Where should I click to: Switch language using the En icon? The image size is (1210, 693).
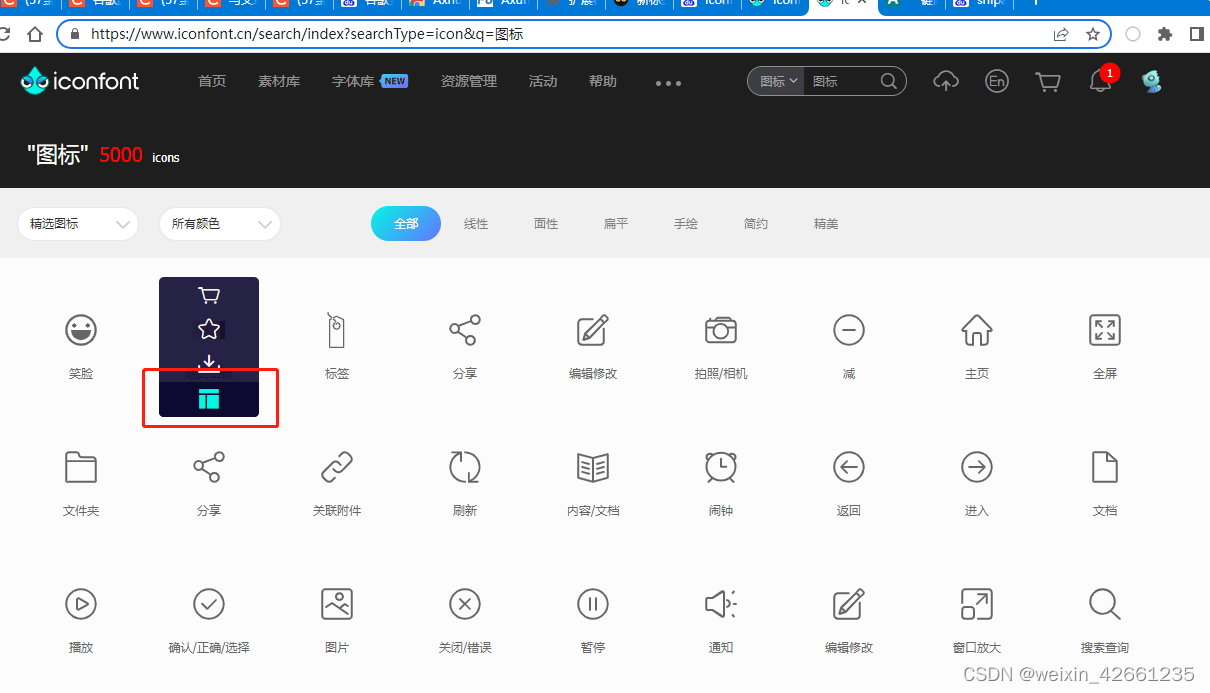coord(997,81)
